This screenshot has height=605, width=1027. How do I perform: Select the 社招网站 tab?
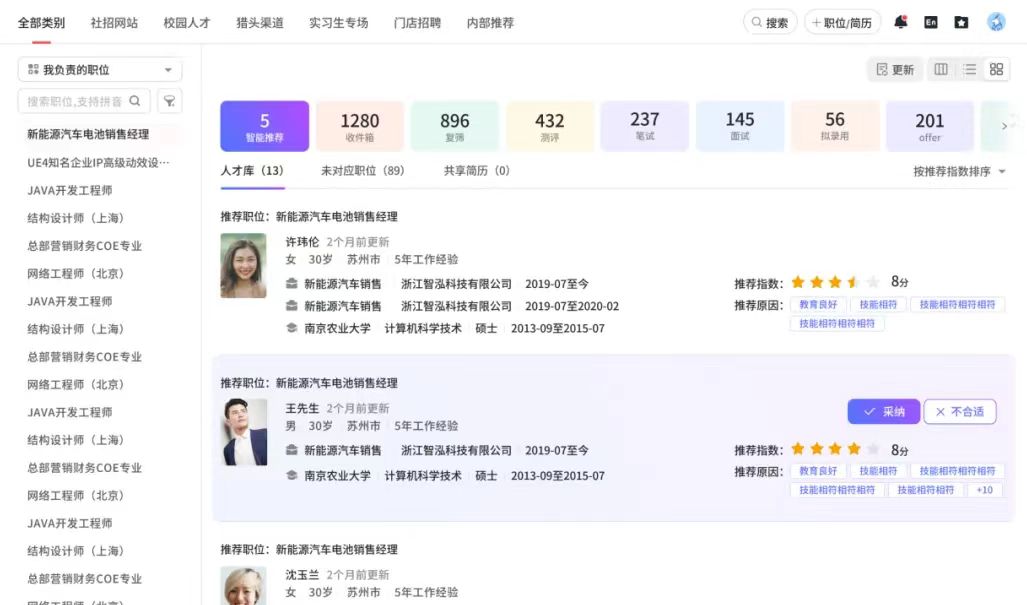[114, 23]
